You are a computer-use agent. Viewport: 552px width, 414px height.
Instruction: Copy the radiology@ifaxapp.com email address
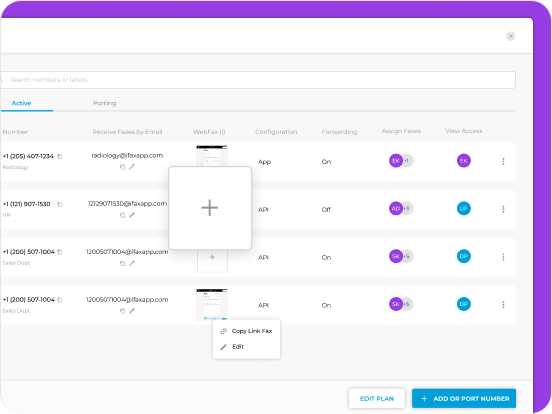tap(122, 167)
